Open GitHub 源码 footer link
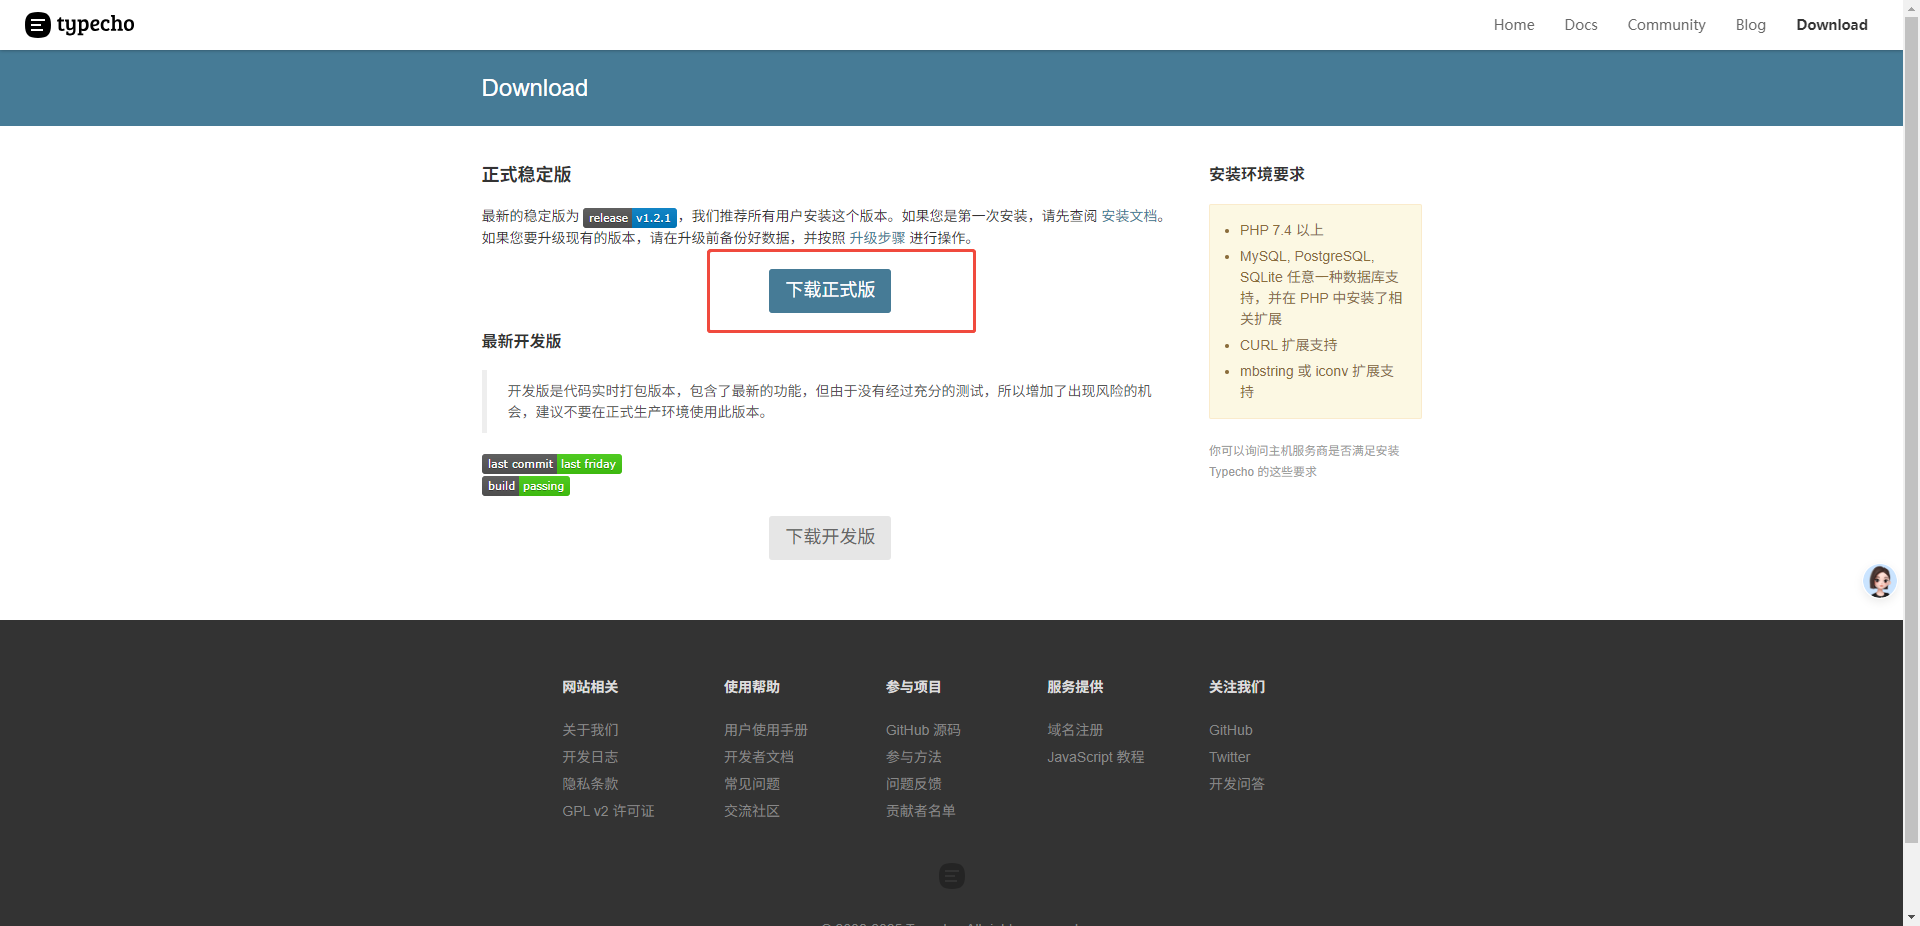The height and width of the screenshot is (926, 1920). point(923,730)
